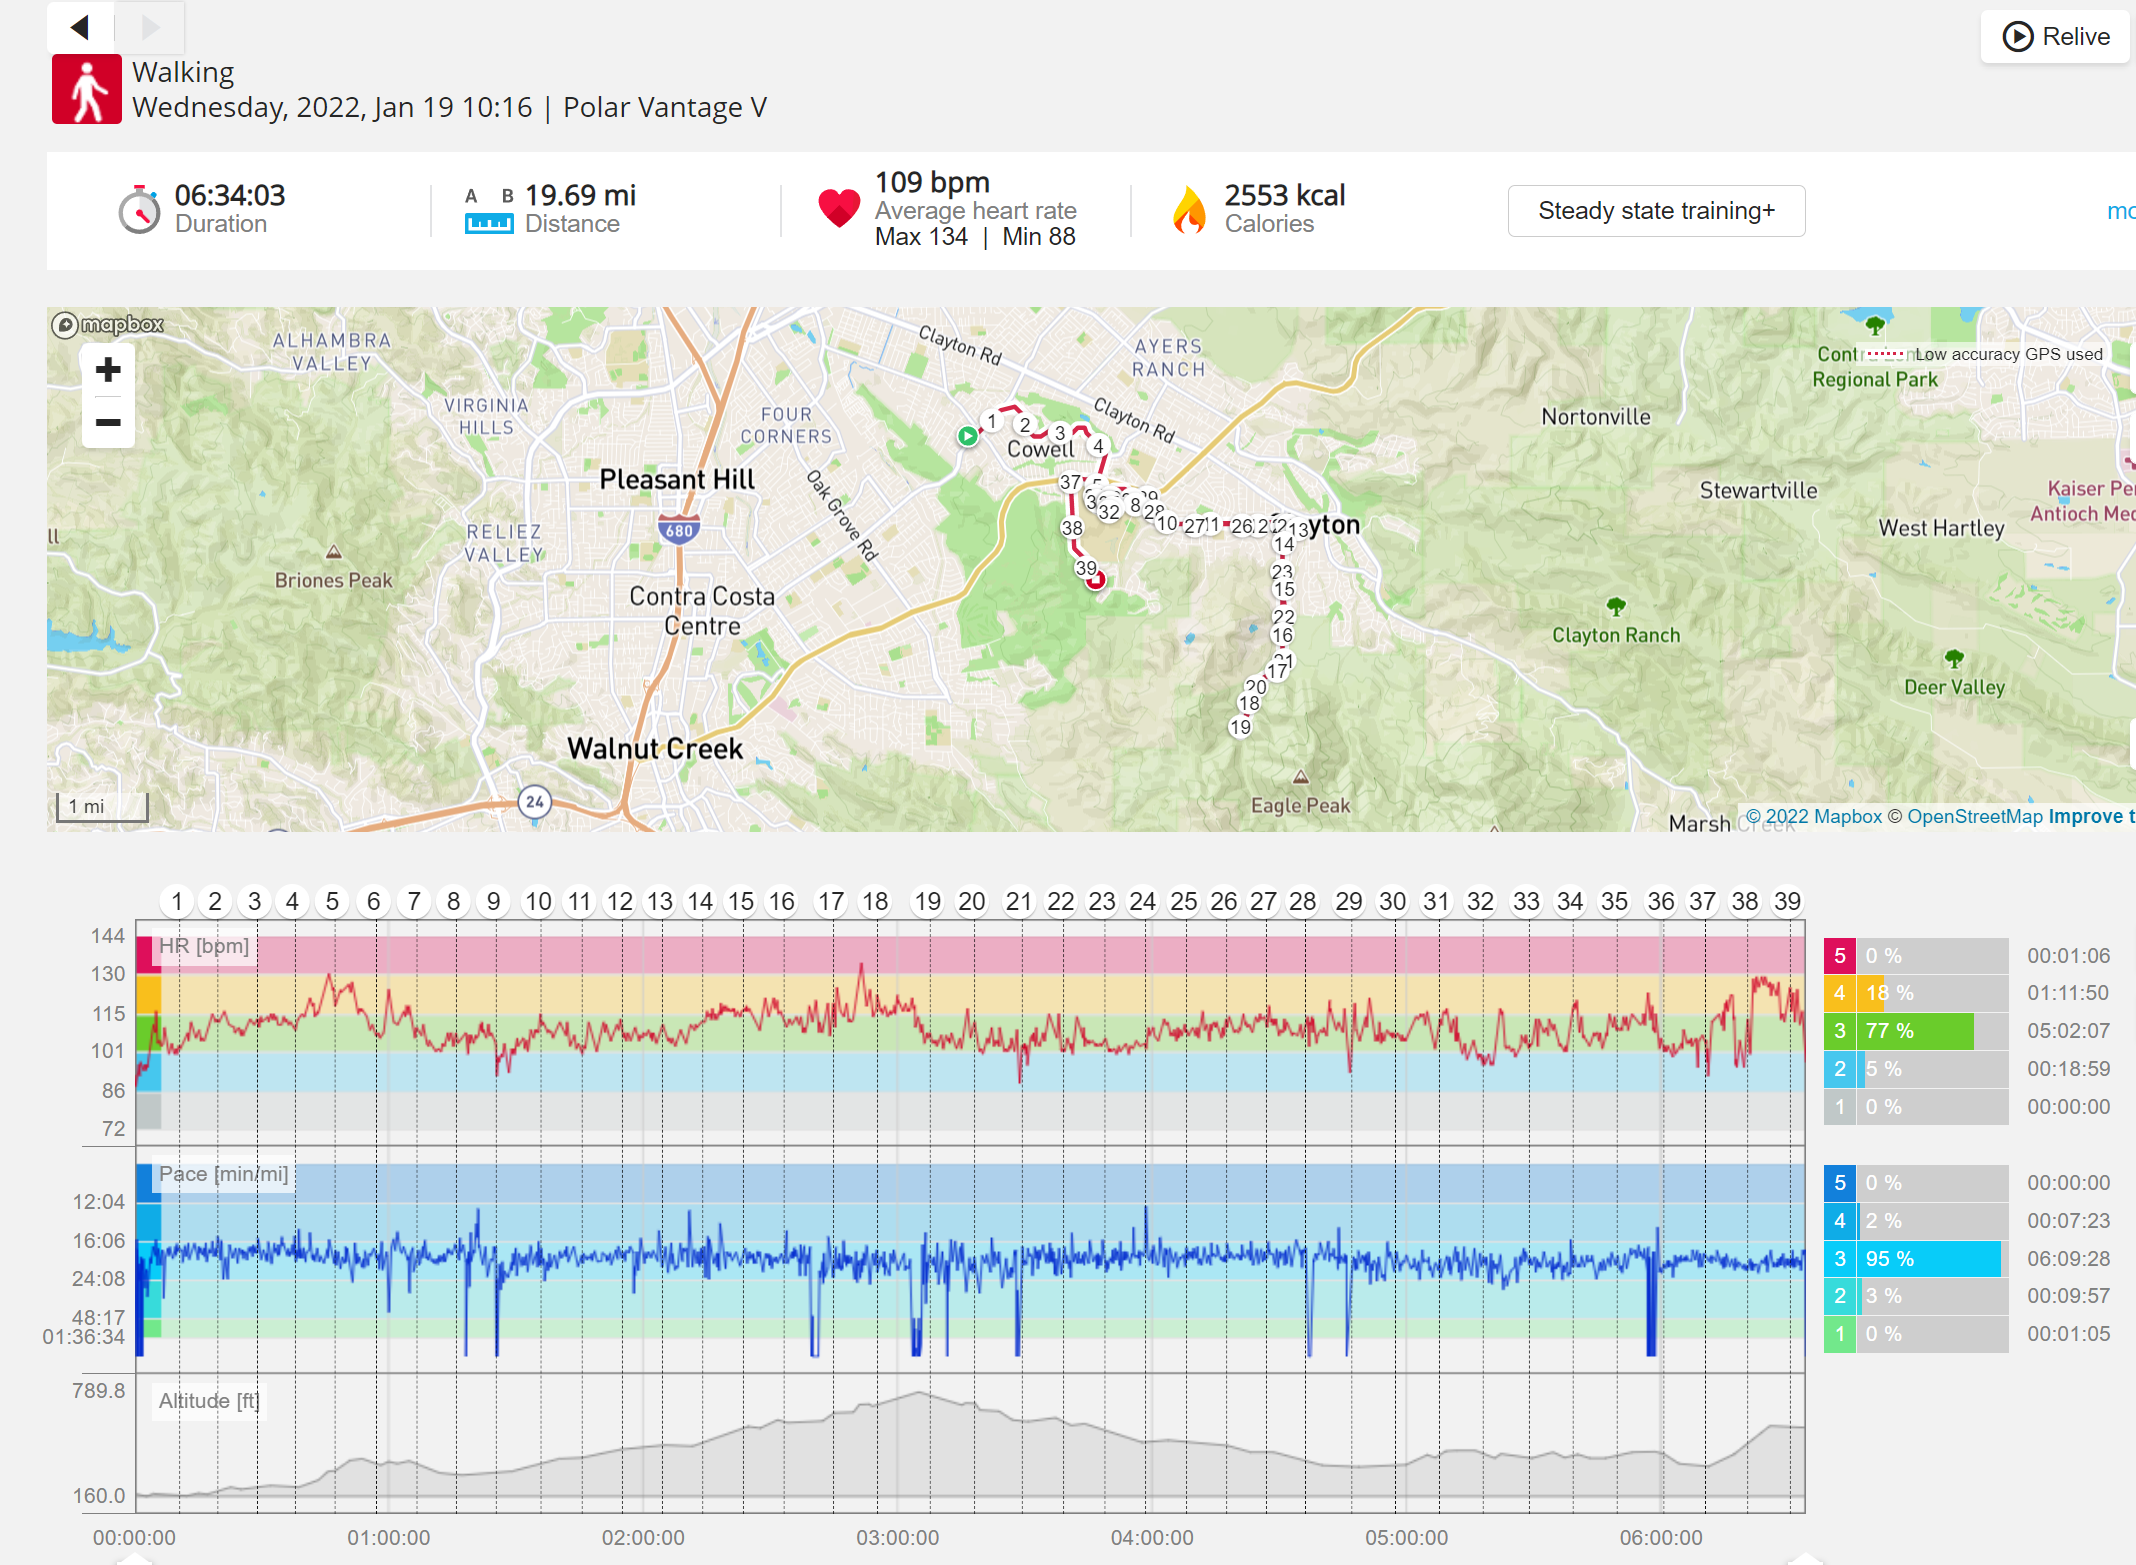This screenshot has width=2136, height=1565.
Task: Open the Relive playback button
Action: 2055,37
